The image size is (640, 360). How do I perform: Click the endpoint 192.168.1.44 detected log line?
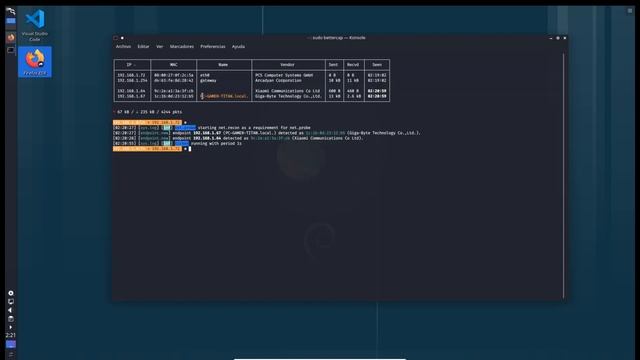click(238, 138)
